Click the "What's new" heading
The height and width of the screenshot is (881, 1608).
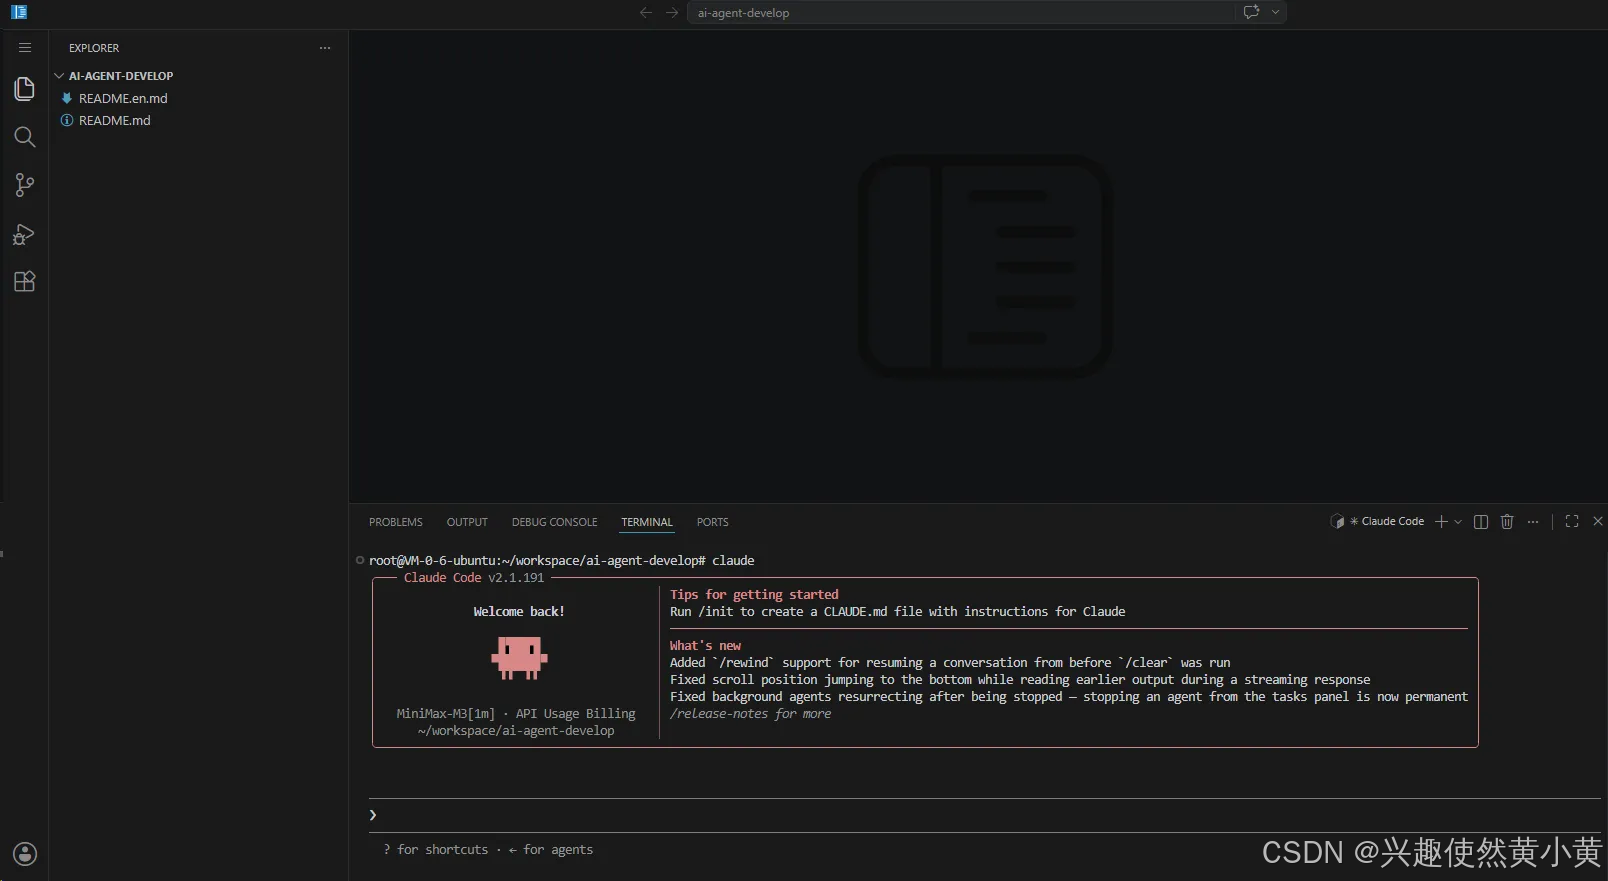point(705,646)
